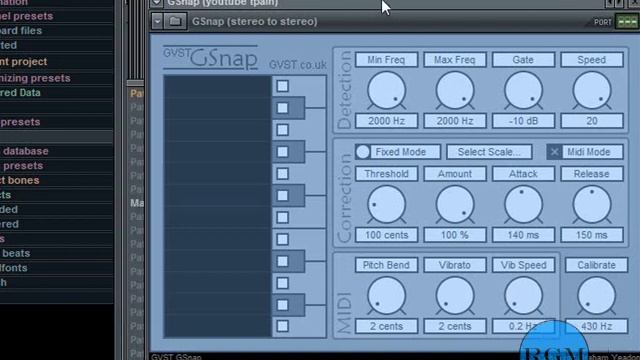Click the PORT indicator display

pos(628,22)
